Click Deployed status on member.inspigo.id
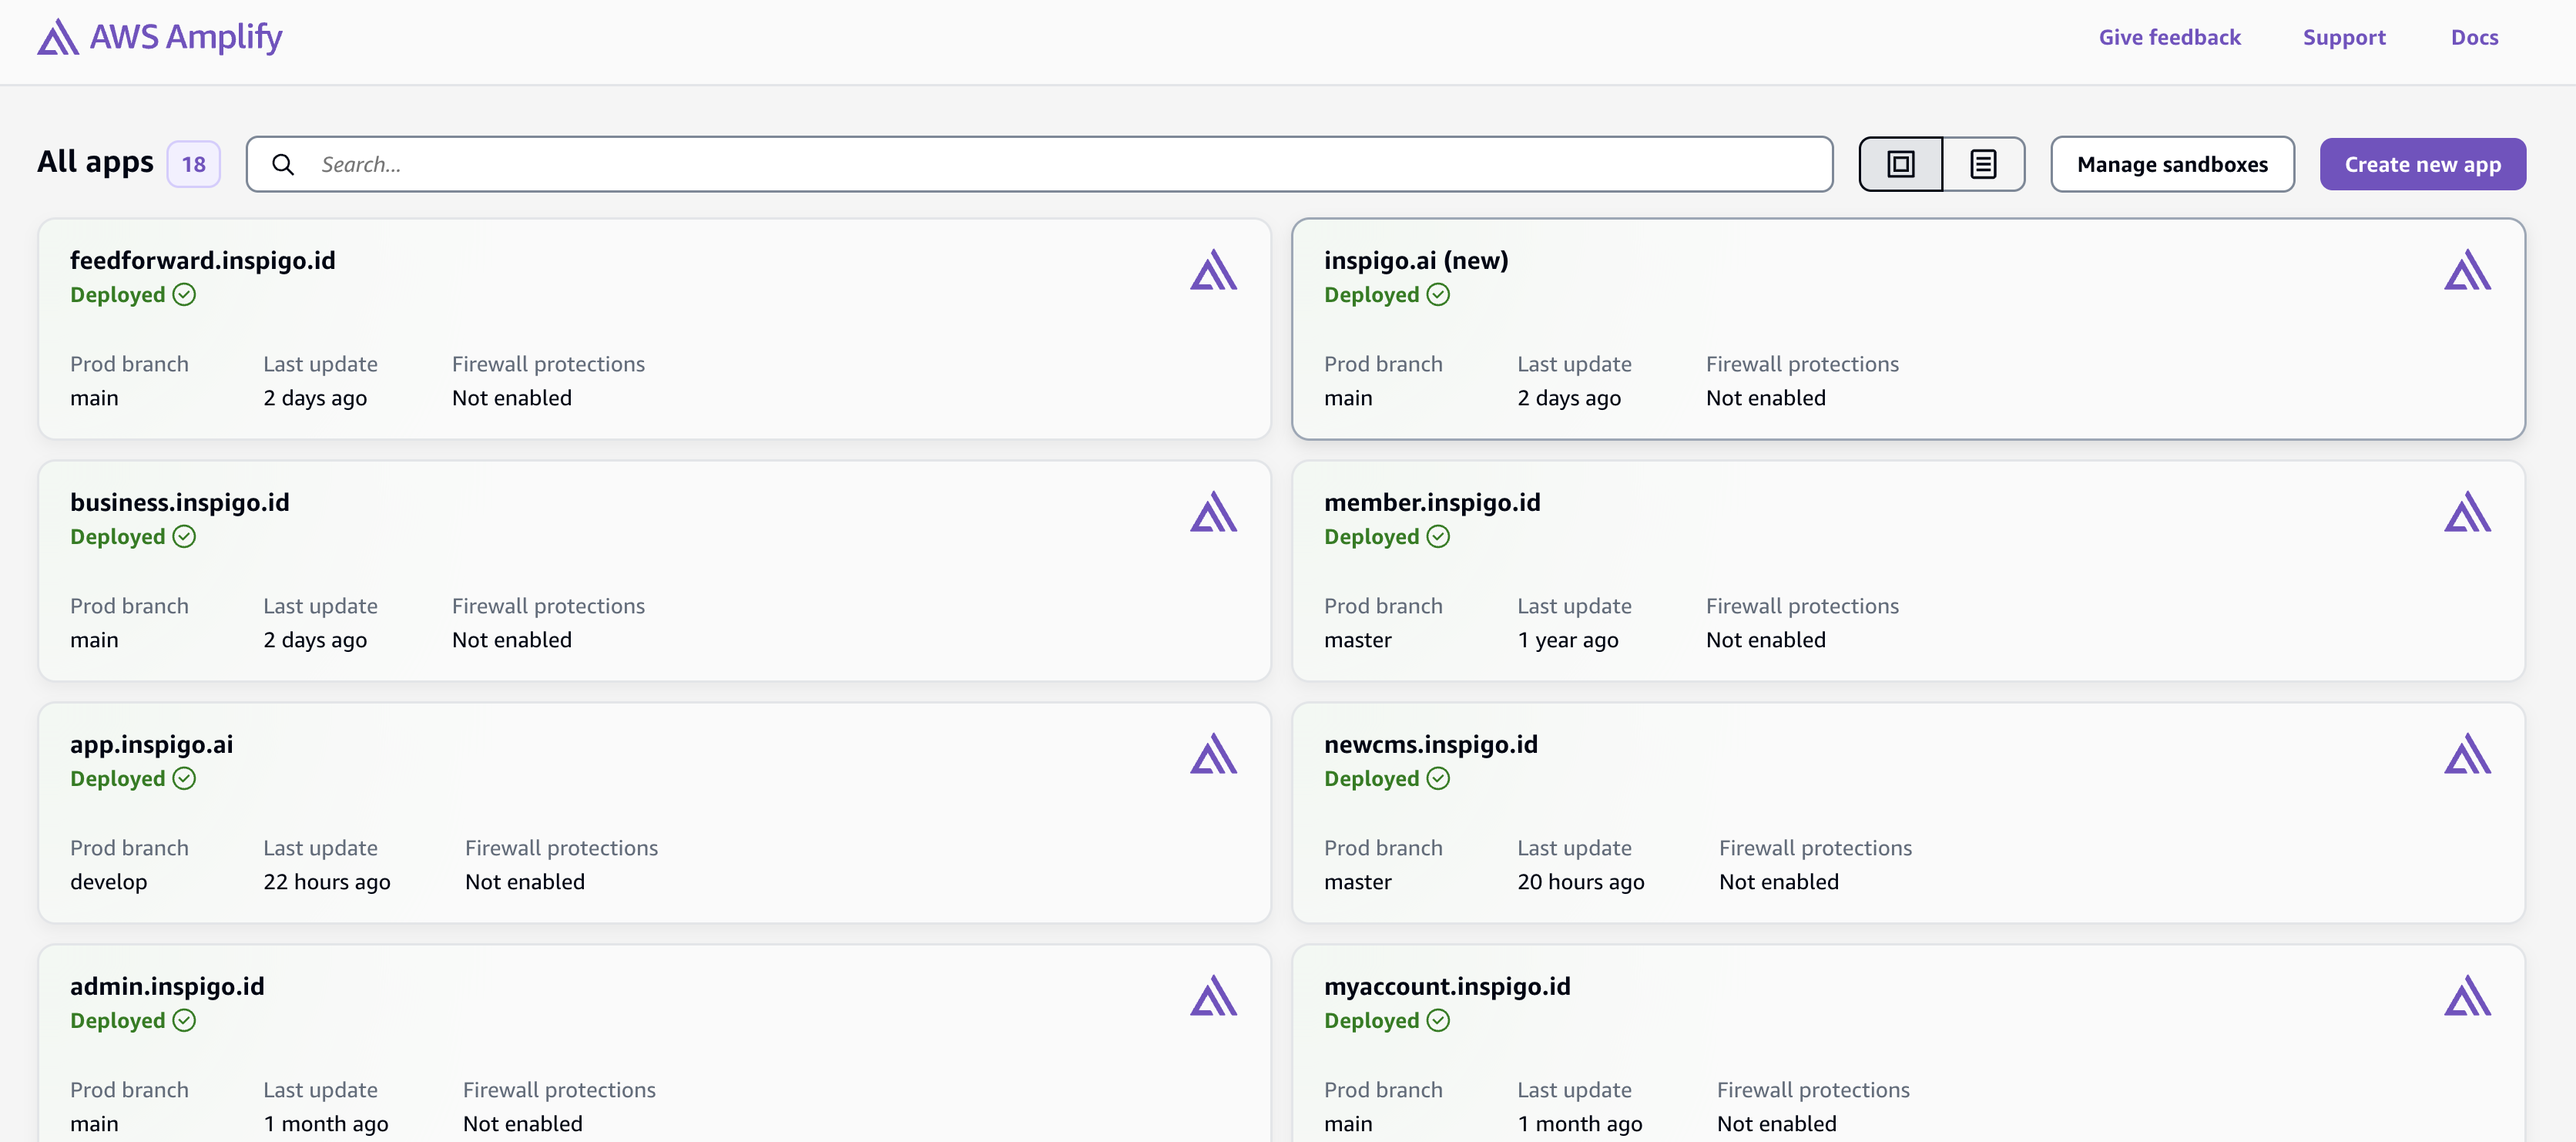Screen dimensions: 2576x1142 coord(1372,537)
